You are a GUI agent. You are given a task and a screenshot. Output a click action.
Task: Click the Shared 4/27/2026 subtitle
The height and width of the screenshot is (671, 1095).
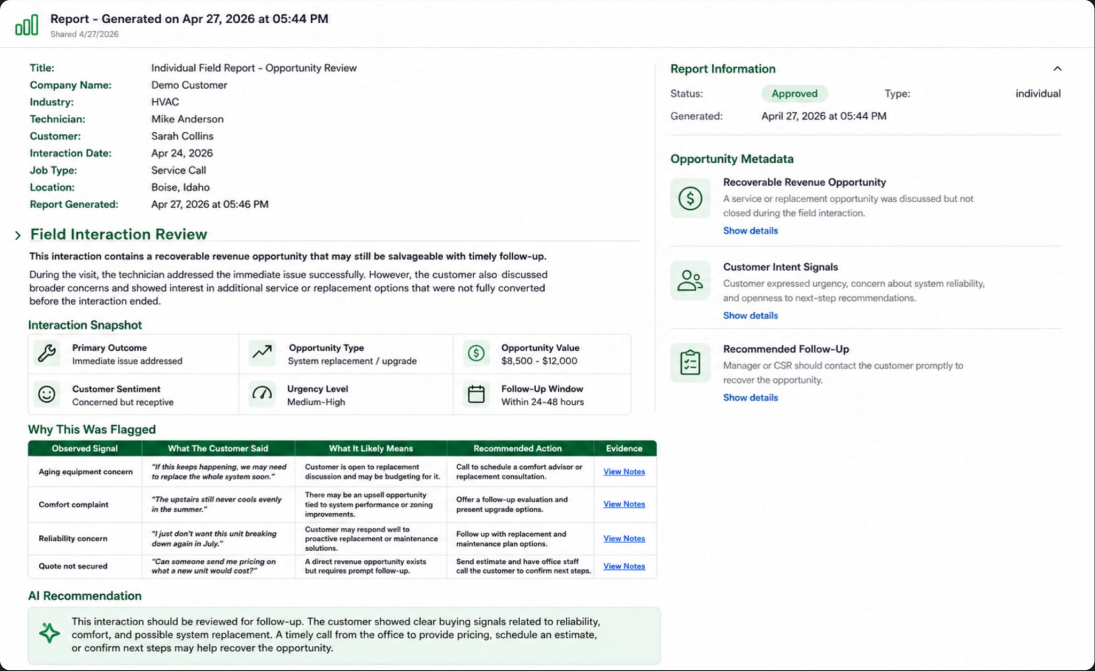[84, 34]
